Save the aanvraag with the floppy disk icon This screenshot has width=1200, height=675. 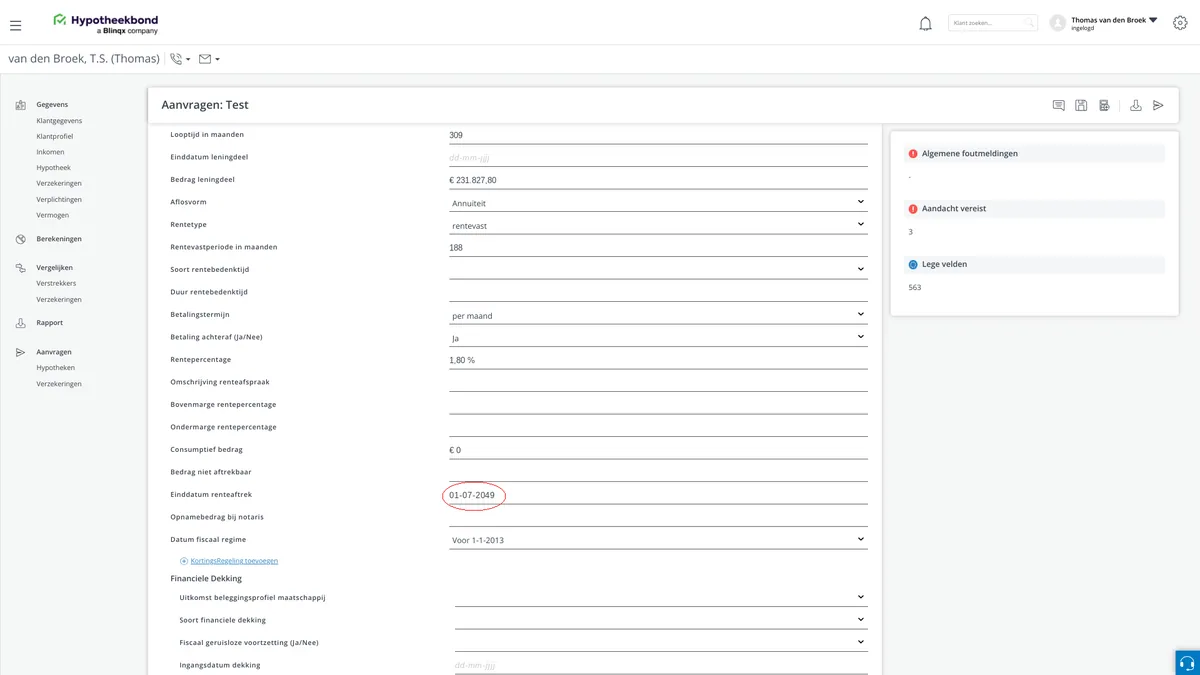1081,105
